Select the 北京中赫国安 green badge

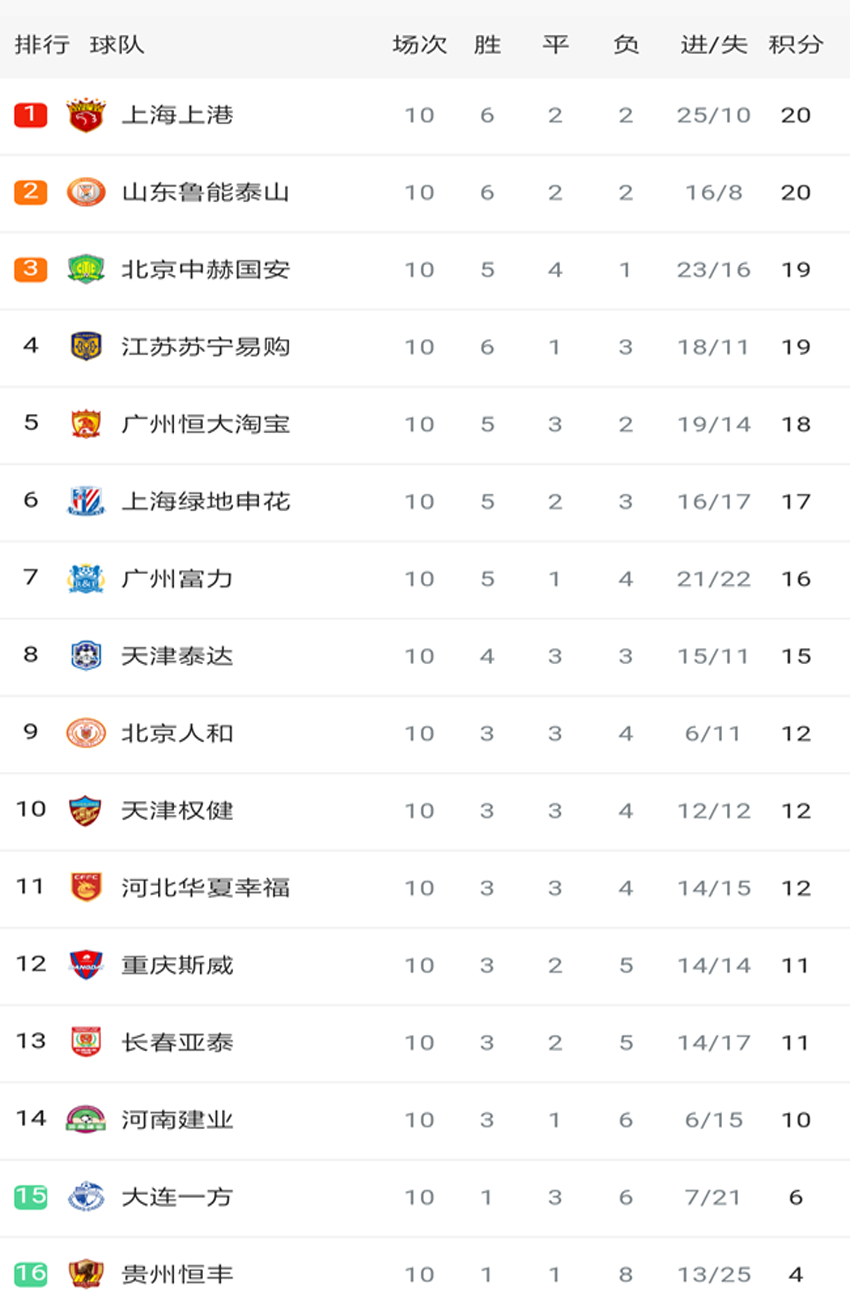86,269
